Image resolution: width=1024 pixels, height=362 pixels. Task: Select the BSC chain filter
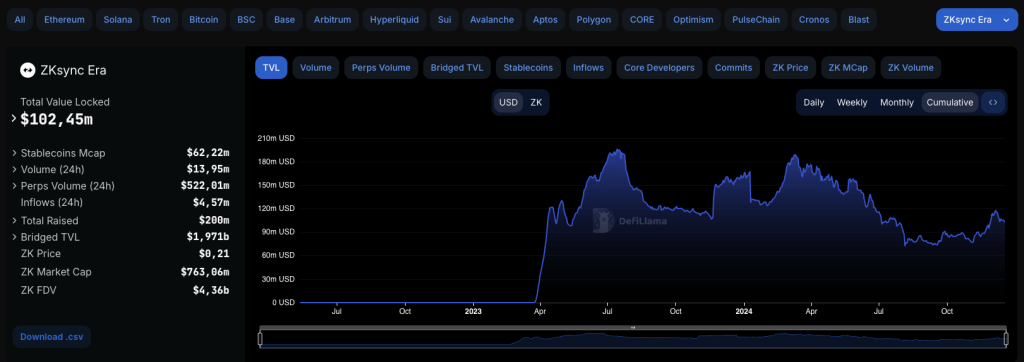[x=247, y=20]
